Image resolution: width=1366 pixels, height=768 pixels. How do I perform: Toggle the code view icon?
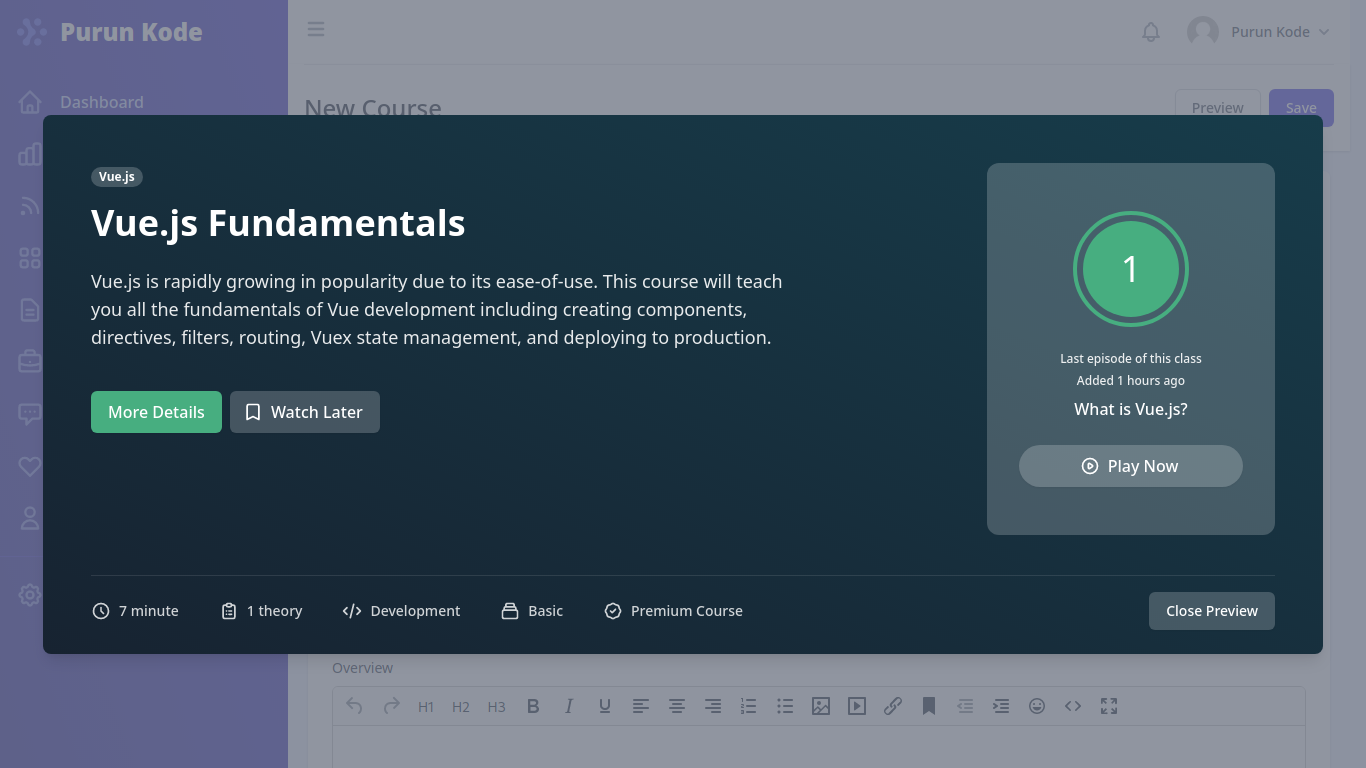pyautogui.click(x=1073, y=706)
